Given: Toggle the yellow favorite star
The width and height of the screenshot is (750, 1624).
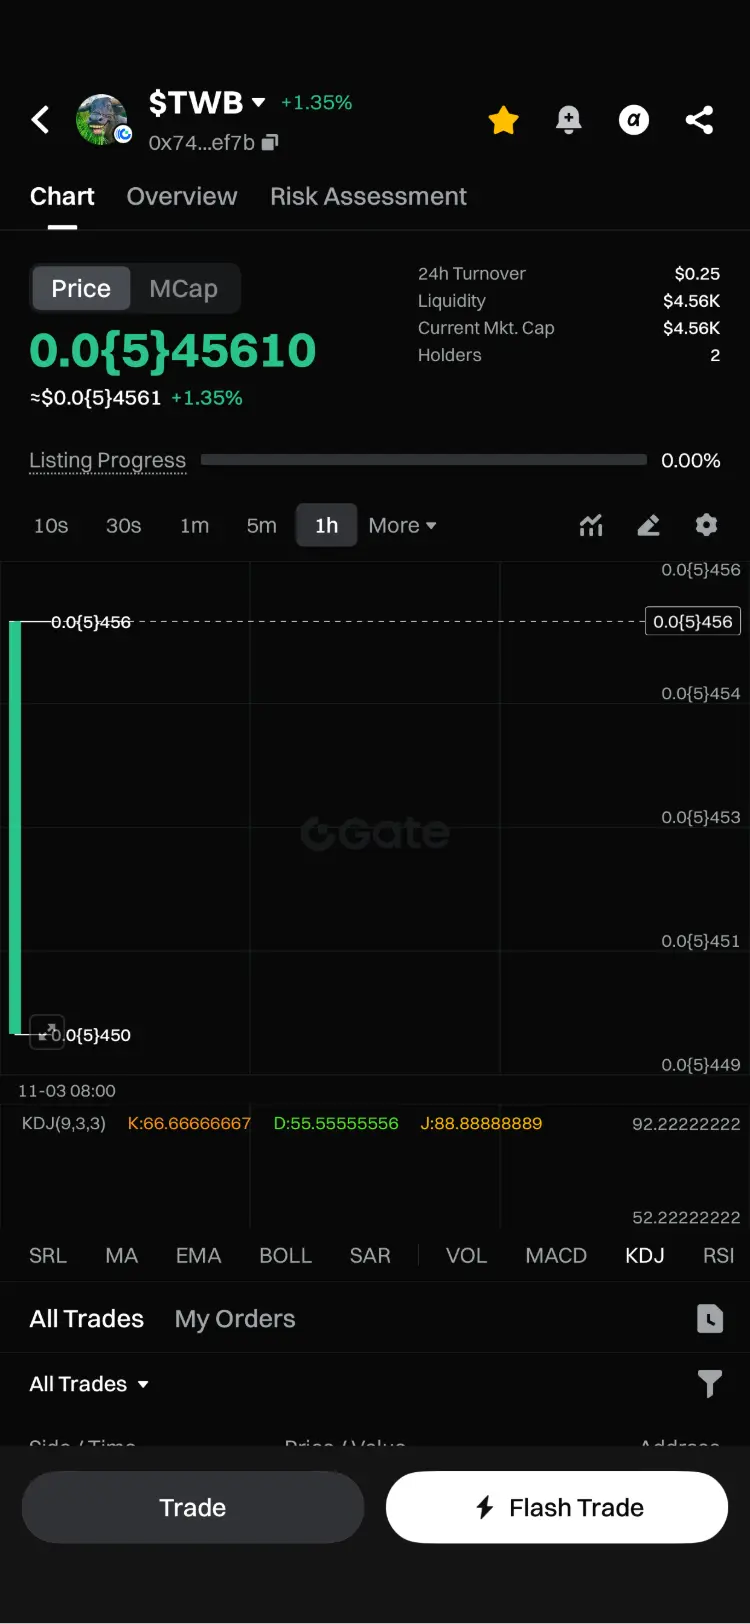Looking at the screenshot, I should click(503, 120).
